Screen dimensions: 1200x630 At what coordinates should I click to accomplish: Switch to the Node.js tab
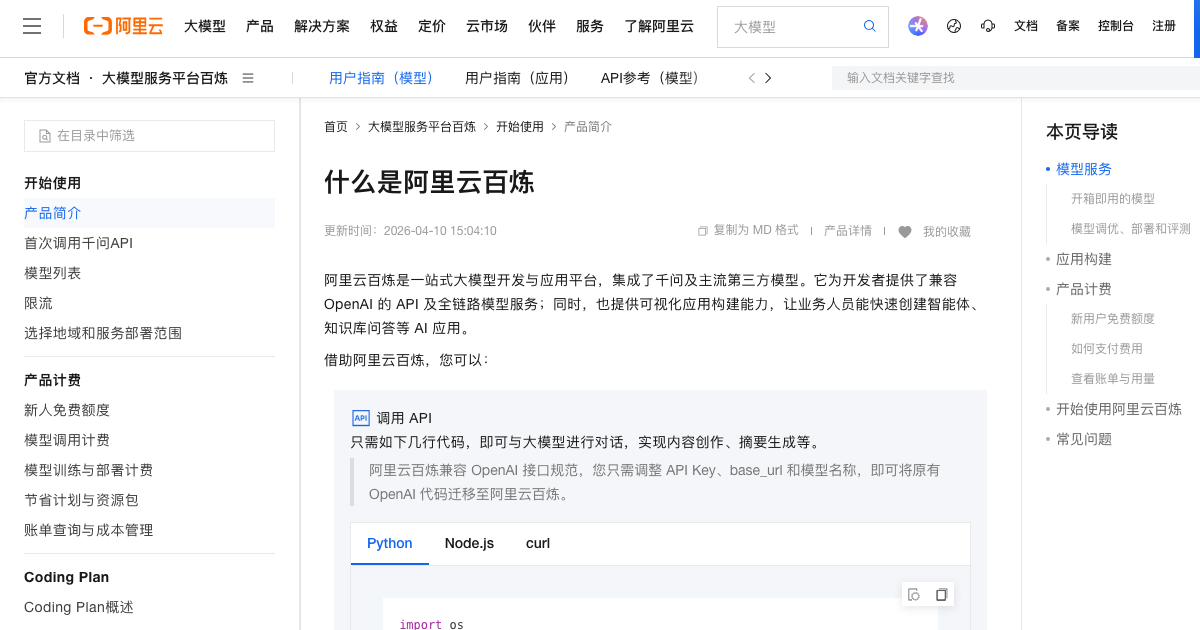click(x=469, y=543)
